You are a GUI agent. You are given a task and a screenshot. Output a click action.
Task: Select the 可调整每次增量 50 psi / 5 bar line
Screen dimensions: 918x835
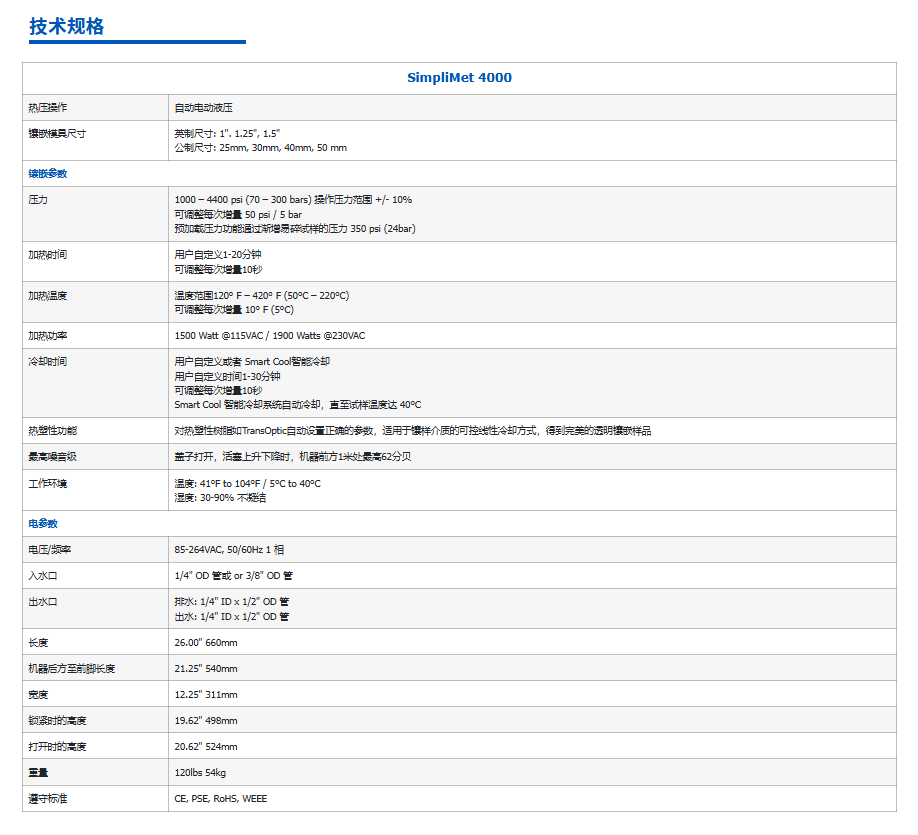(238, 214)
